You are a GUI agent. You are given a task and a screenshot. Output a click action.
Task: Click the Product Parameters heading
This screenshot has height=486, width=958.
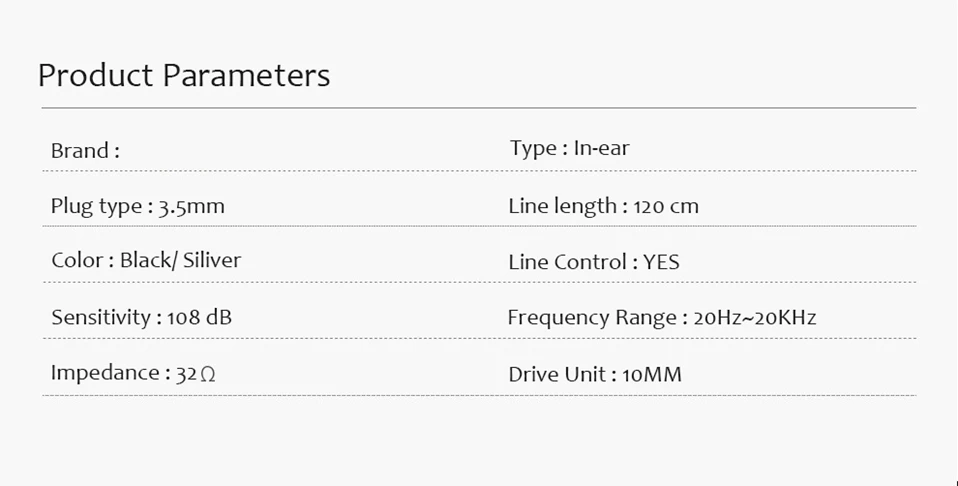click(x=184, y=76)
